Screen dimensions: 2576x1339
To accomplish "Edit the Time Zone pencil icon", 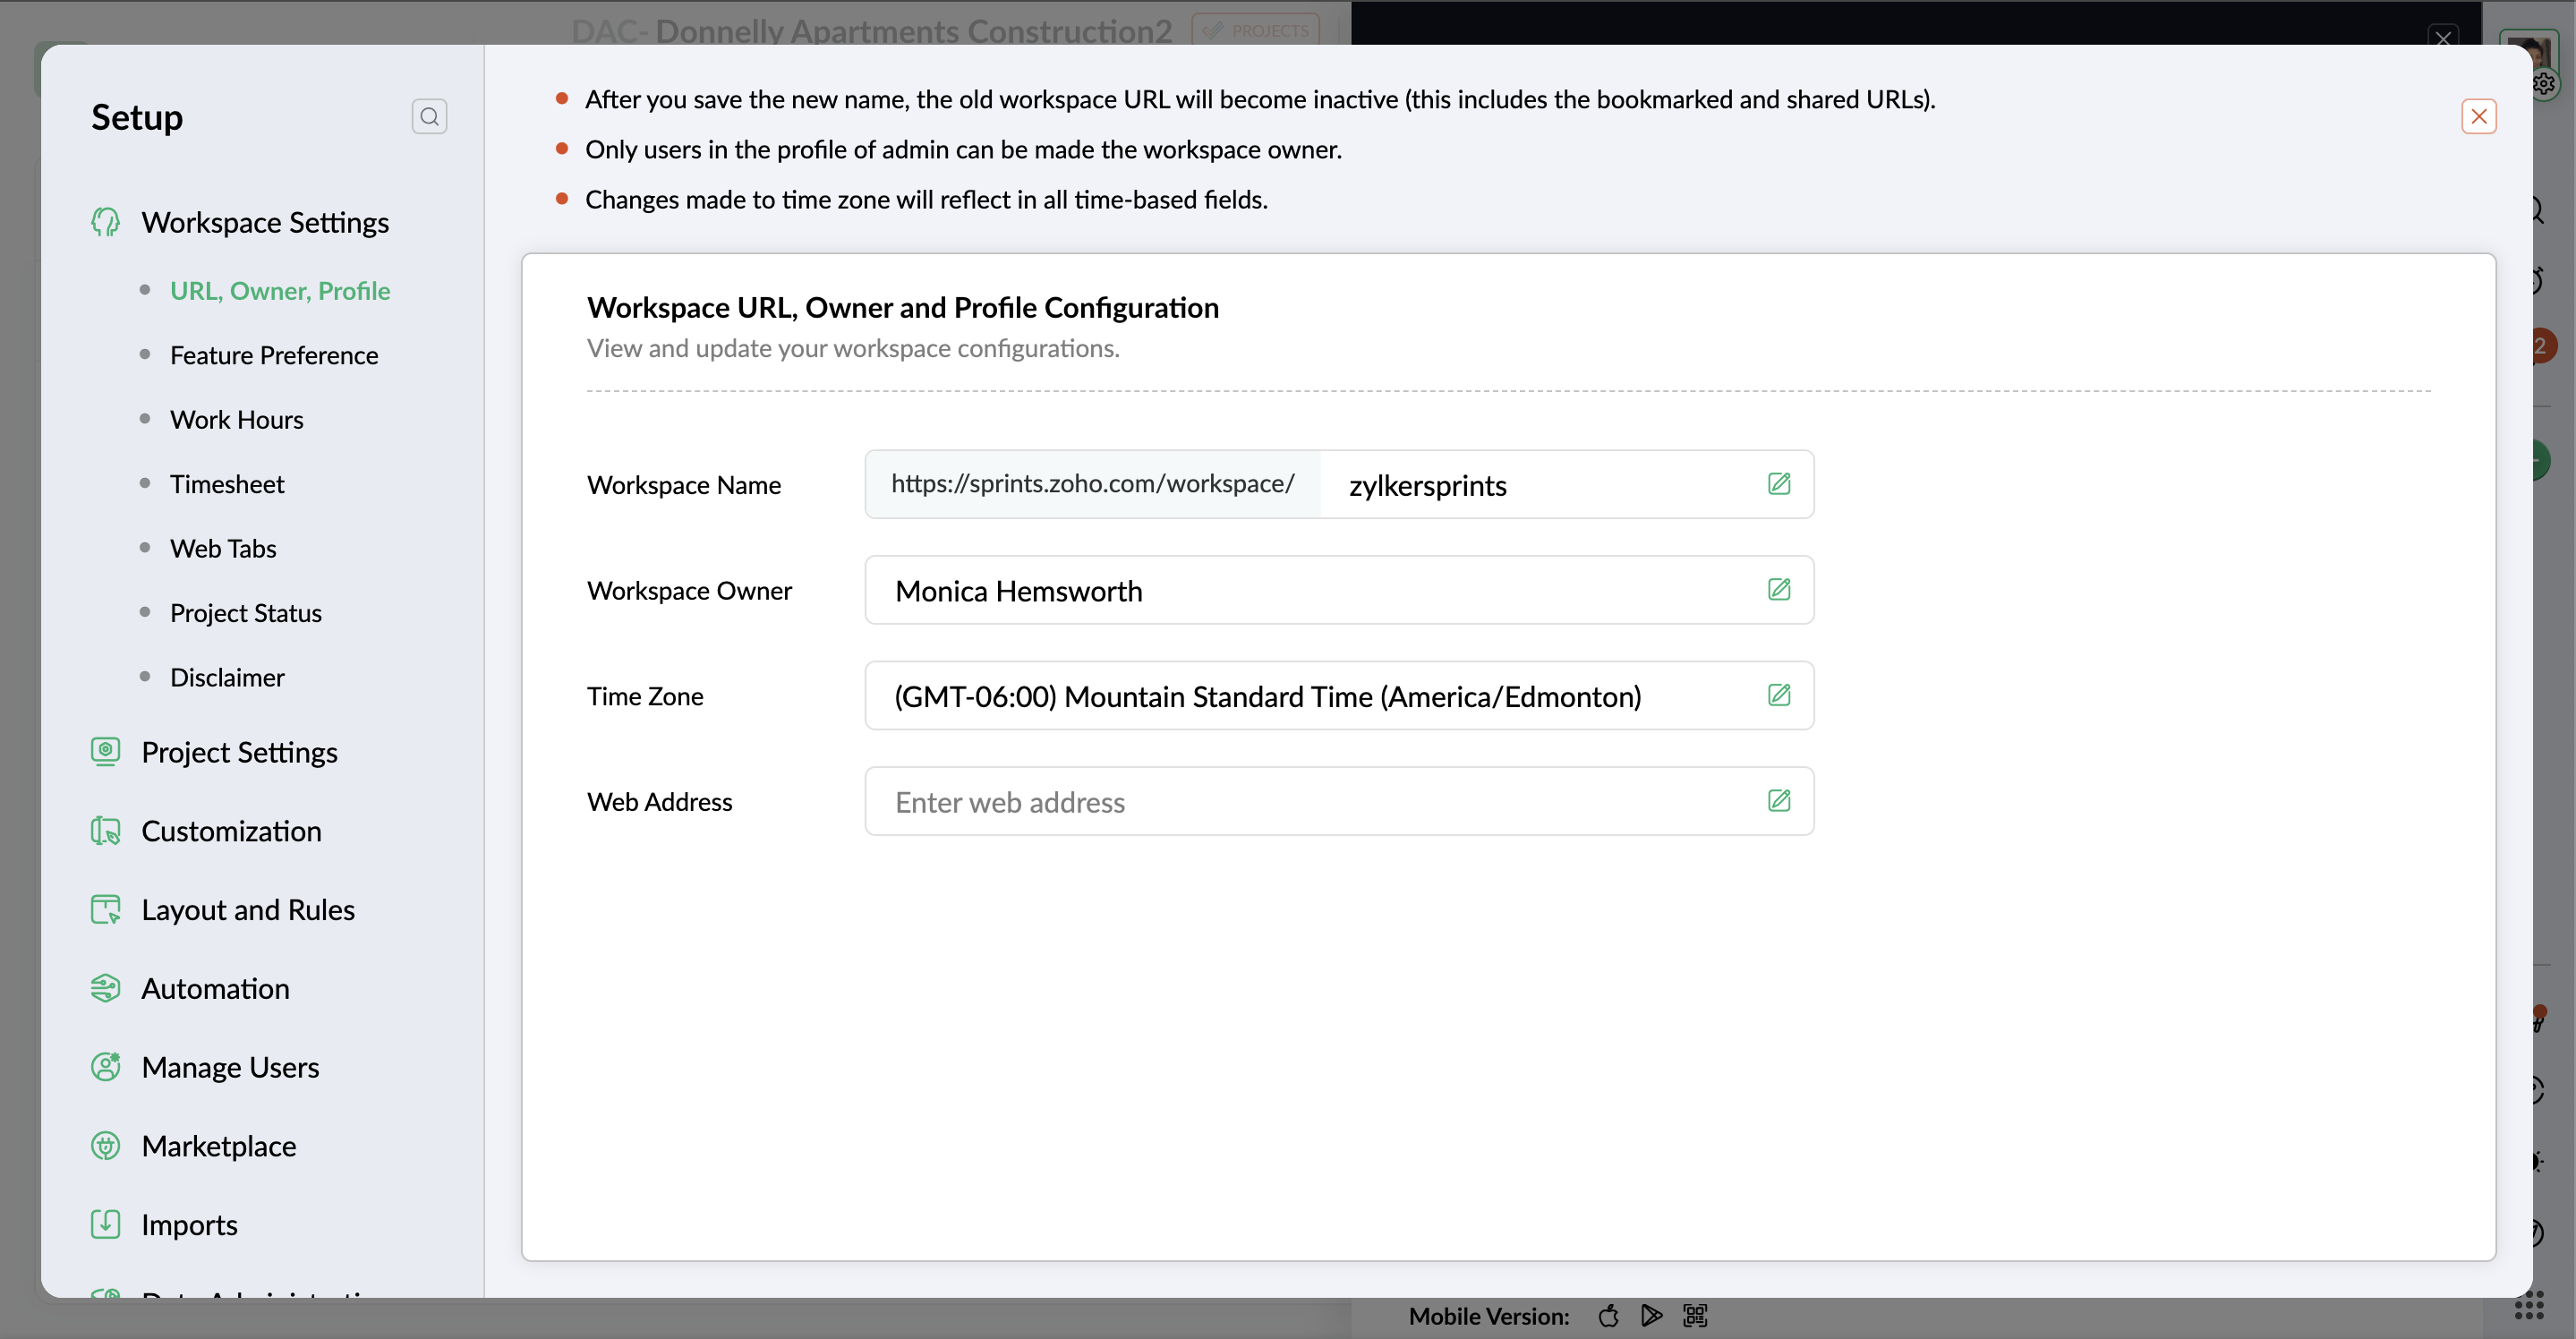I will pos(1779,695).
